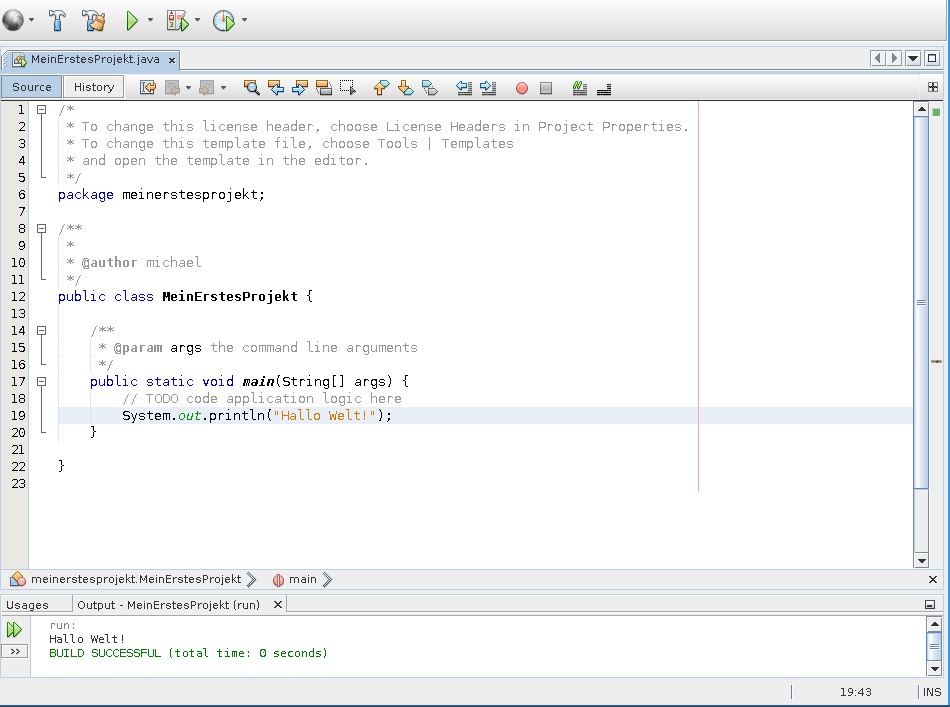Click Clean and Build Project icon

(x=94, y=19)
